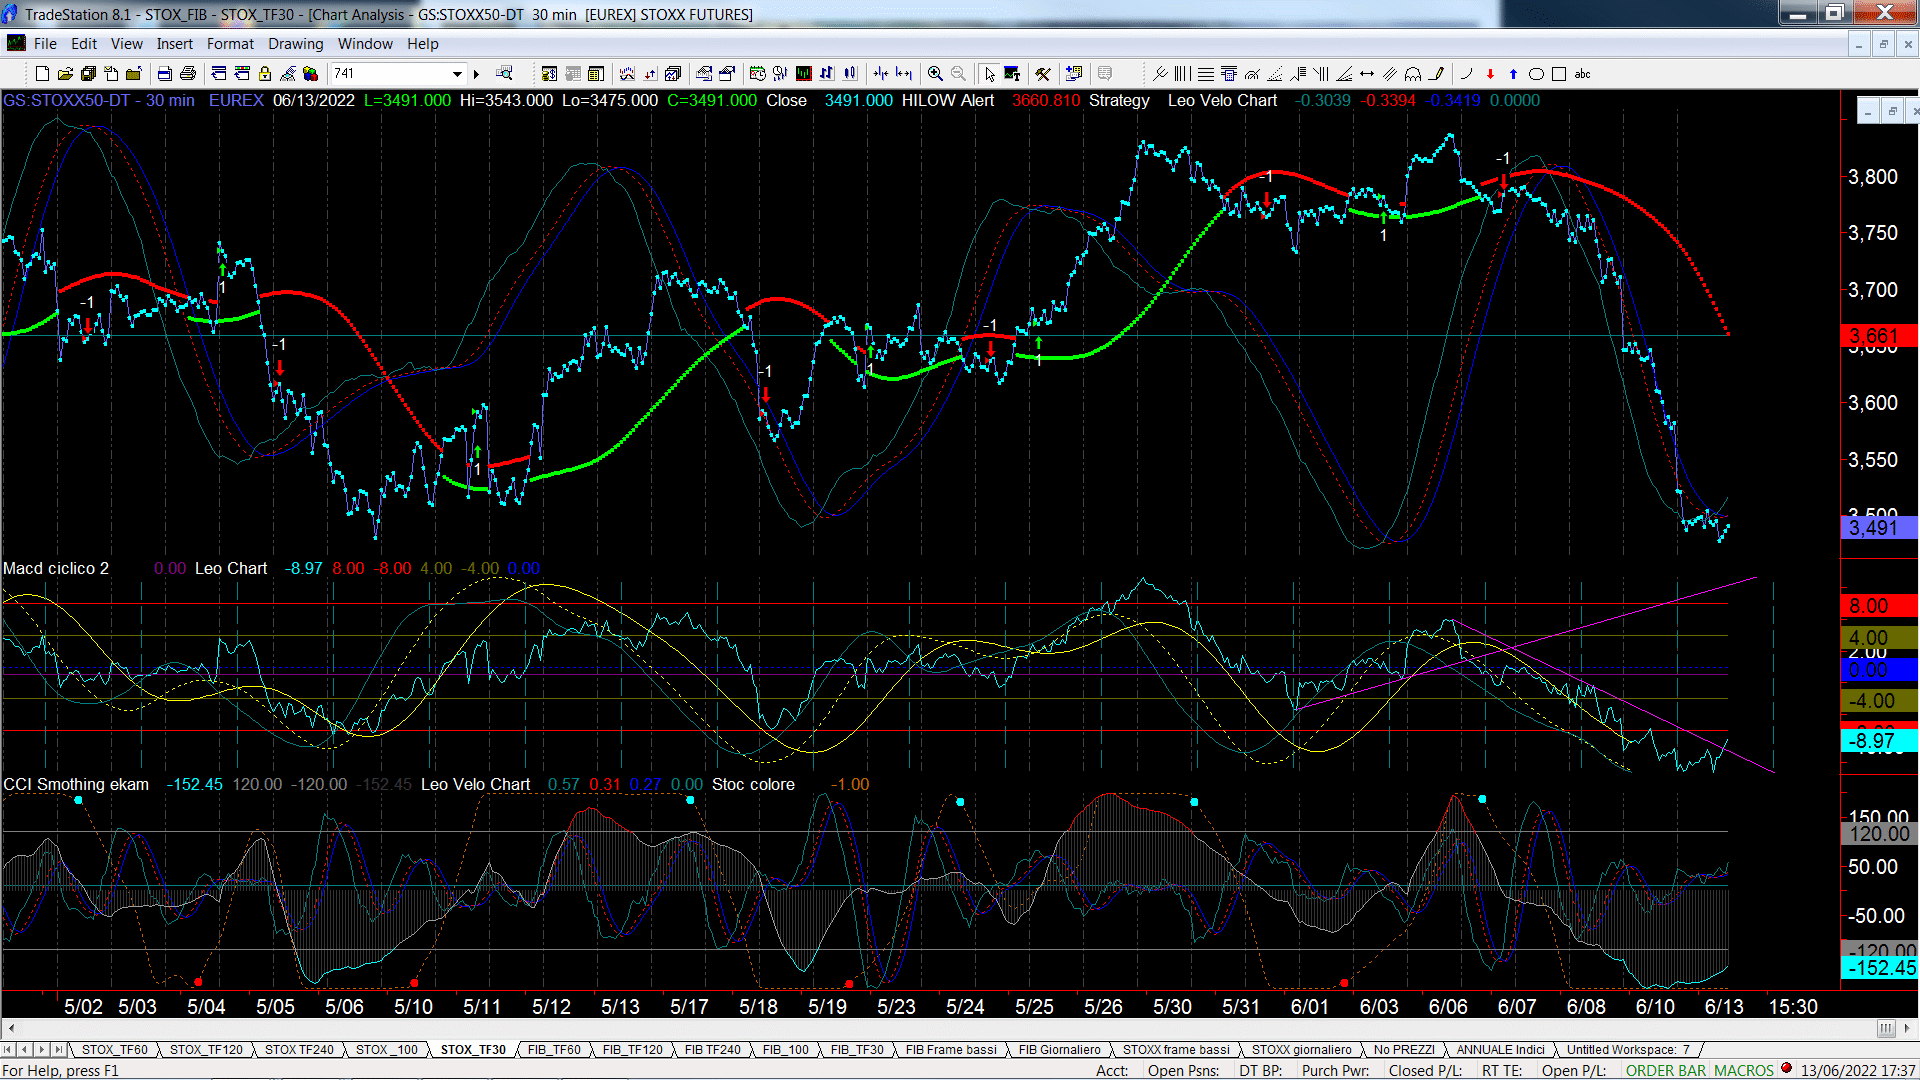Switch to the No PREZZI tab
Image resolution: width=1920 pixels, height=1080 pixels.
pyautogui.click(x=1404, y=1049)
